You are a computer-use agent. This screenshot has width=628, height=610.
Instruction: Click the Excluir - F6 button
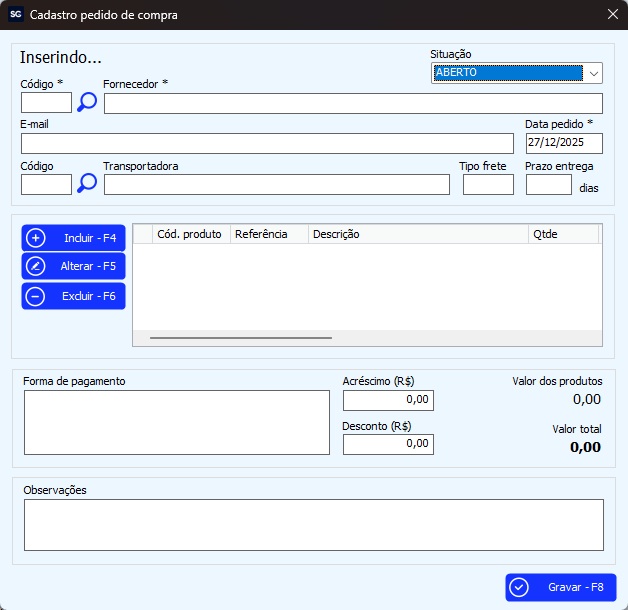74,296
